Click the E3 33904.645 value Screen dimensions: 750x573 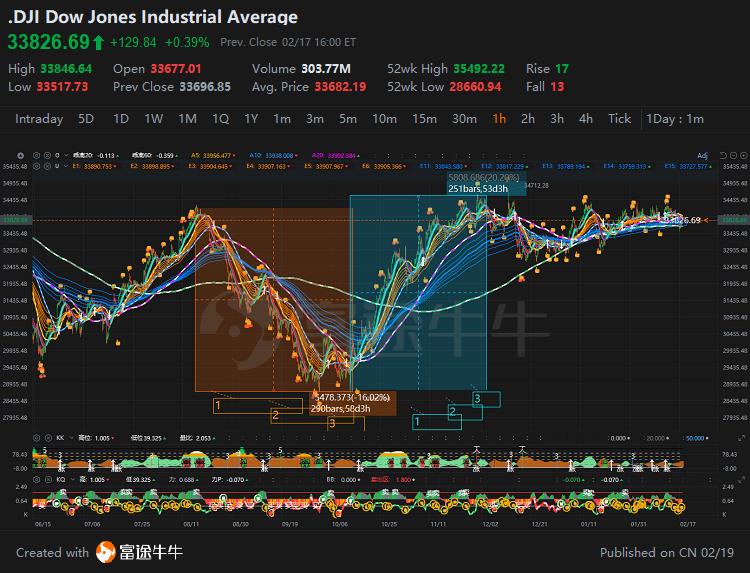[x=210, y=166]
